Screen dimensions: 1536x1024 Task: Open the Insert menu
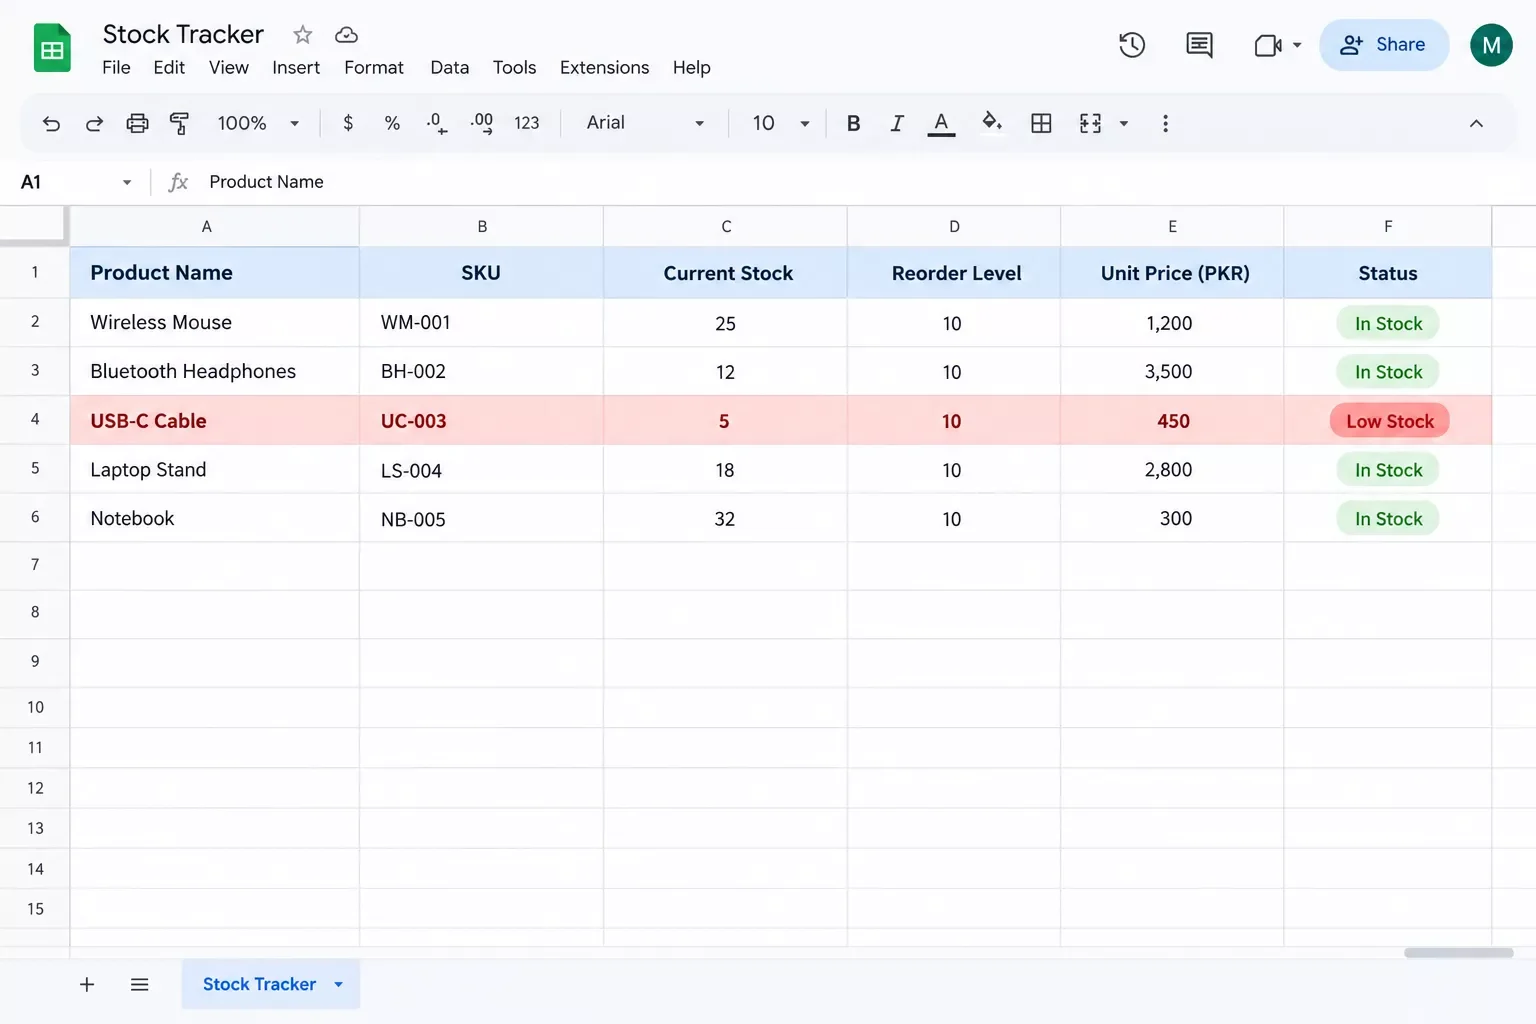pyautogui.click(x=296, y=68)
